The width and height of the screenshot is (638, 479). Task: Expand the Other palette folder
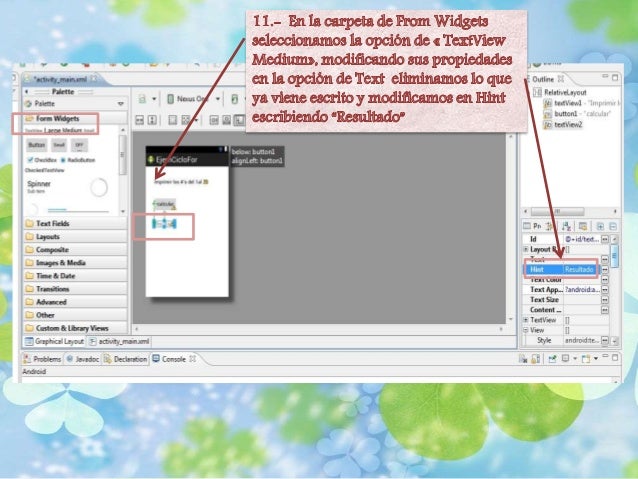(75, 315)
